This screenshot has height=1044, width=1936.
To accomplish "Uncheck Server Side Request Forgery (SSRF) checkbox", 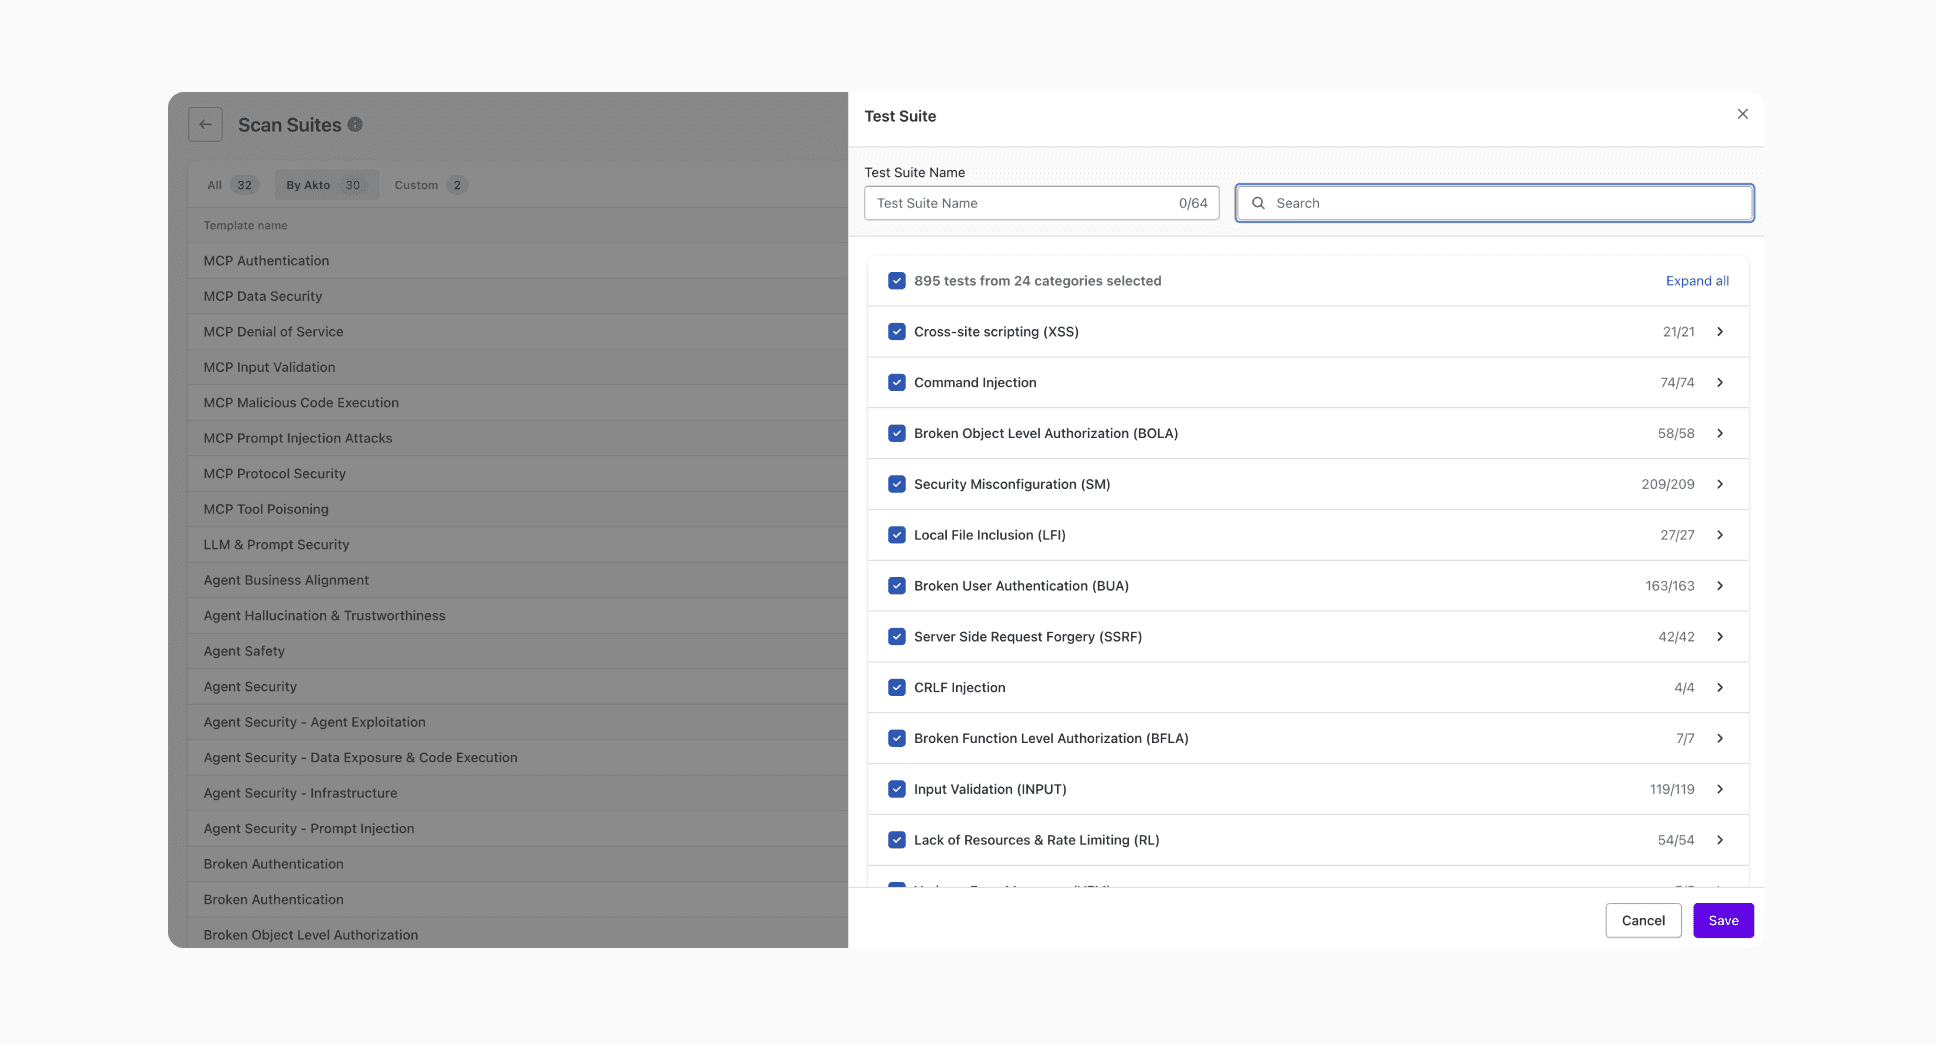I will point(897,637).
